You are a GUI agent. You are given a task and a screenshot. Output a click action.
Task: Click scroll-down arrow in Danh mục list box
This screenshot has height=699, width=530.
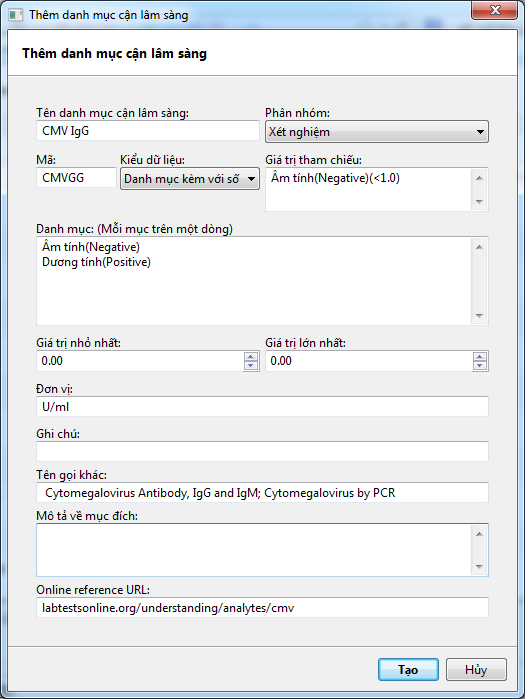pos(479,316)
